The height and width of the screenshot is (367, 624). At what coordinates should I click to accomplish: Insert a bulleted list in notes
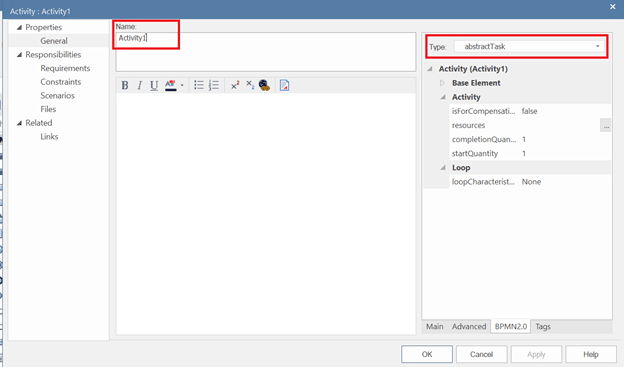199,85
